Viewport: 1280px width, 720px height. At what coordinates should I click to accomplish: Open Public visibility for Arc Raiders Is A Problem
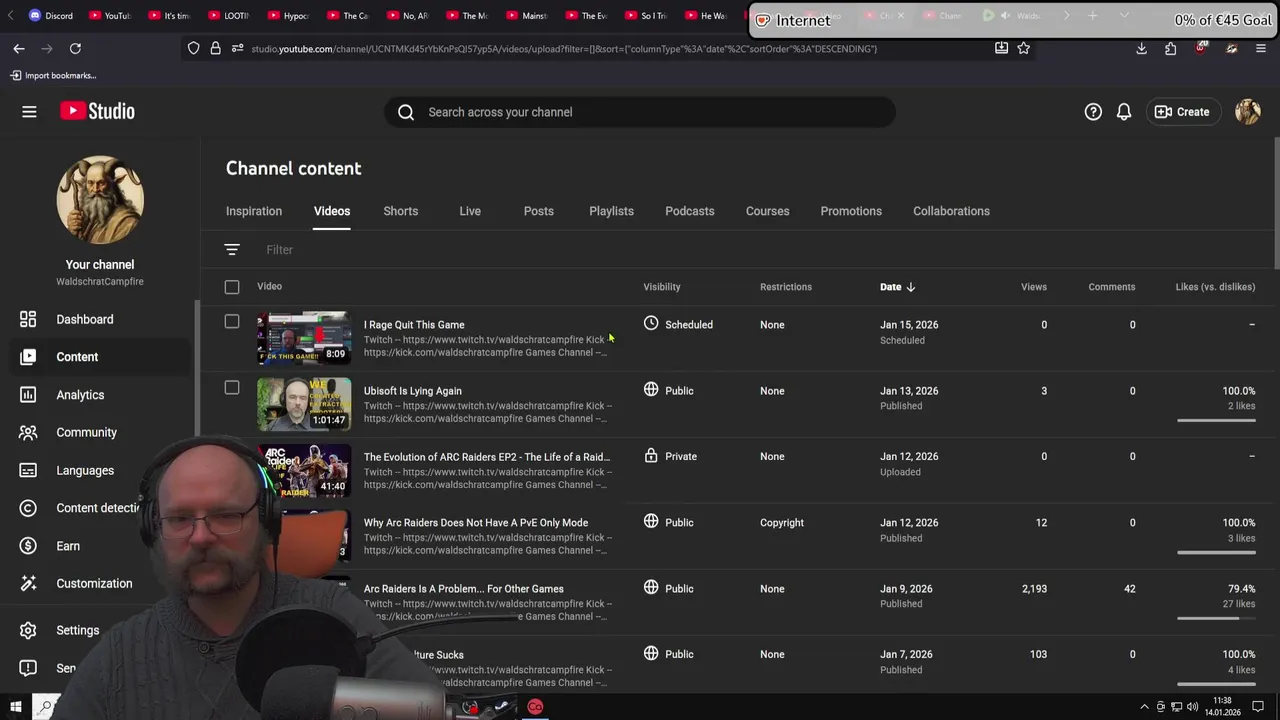pyautogui.click(x=668, y=588)
